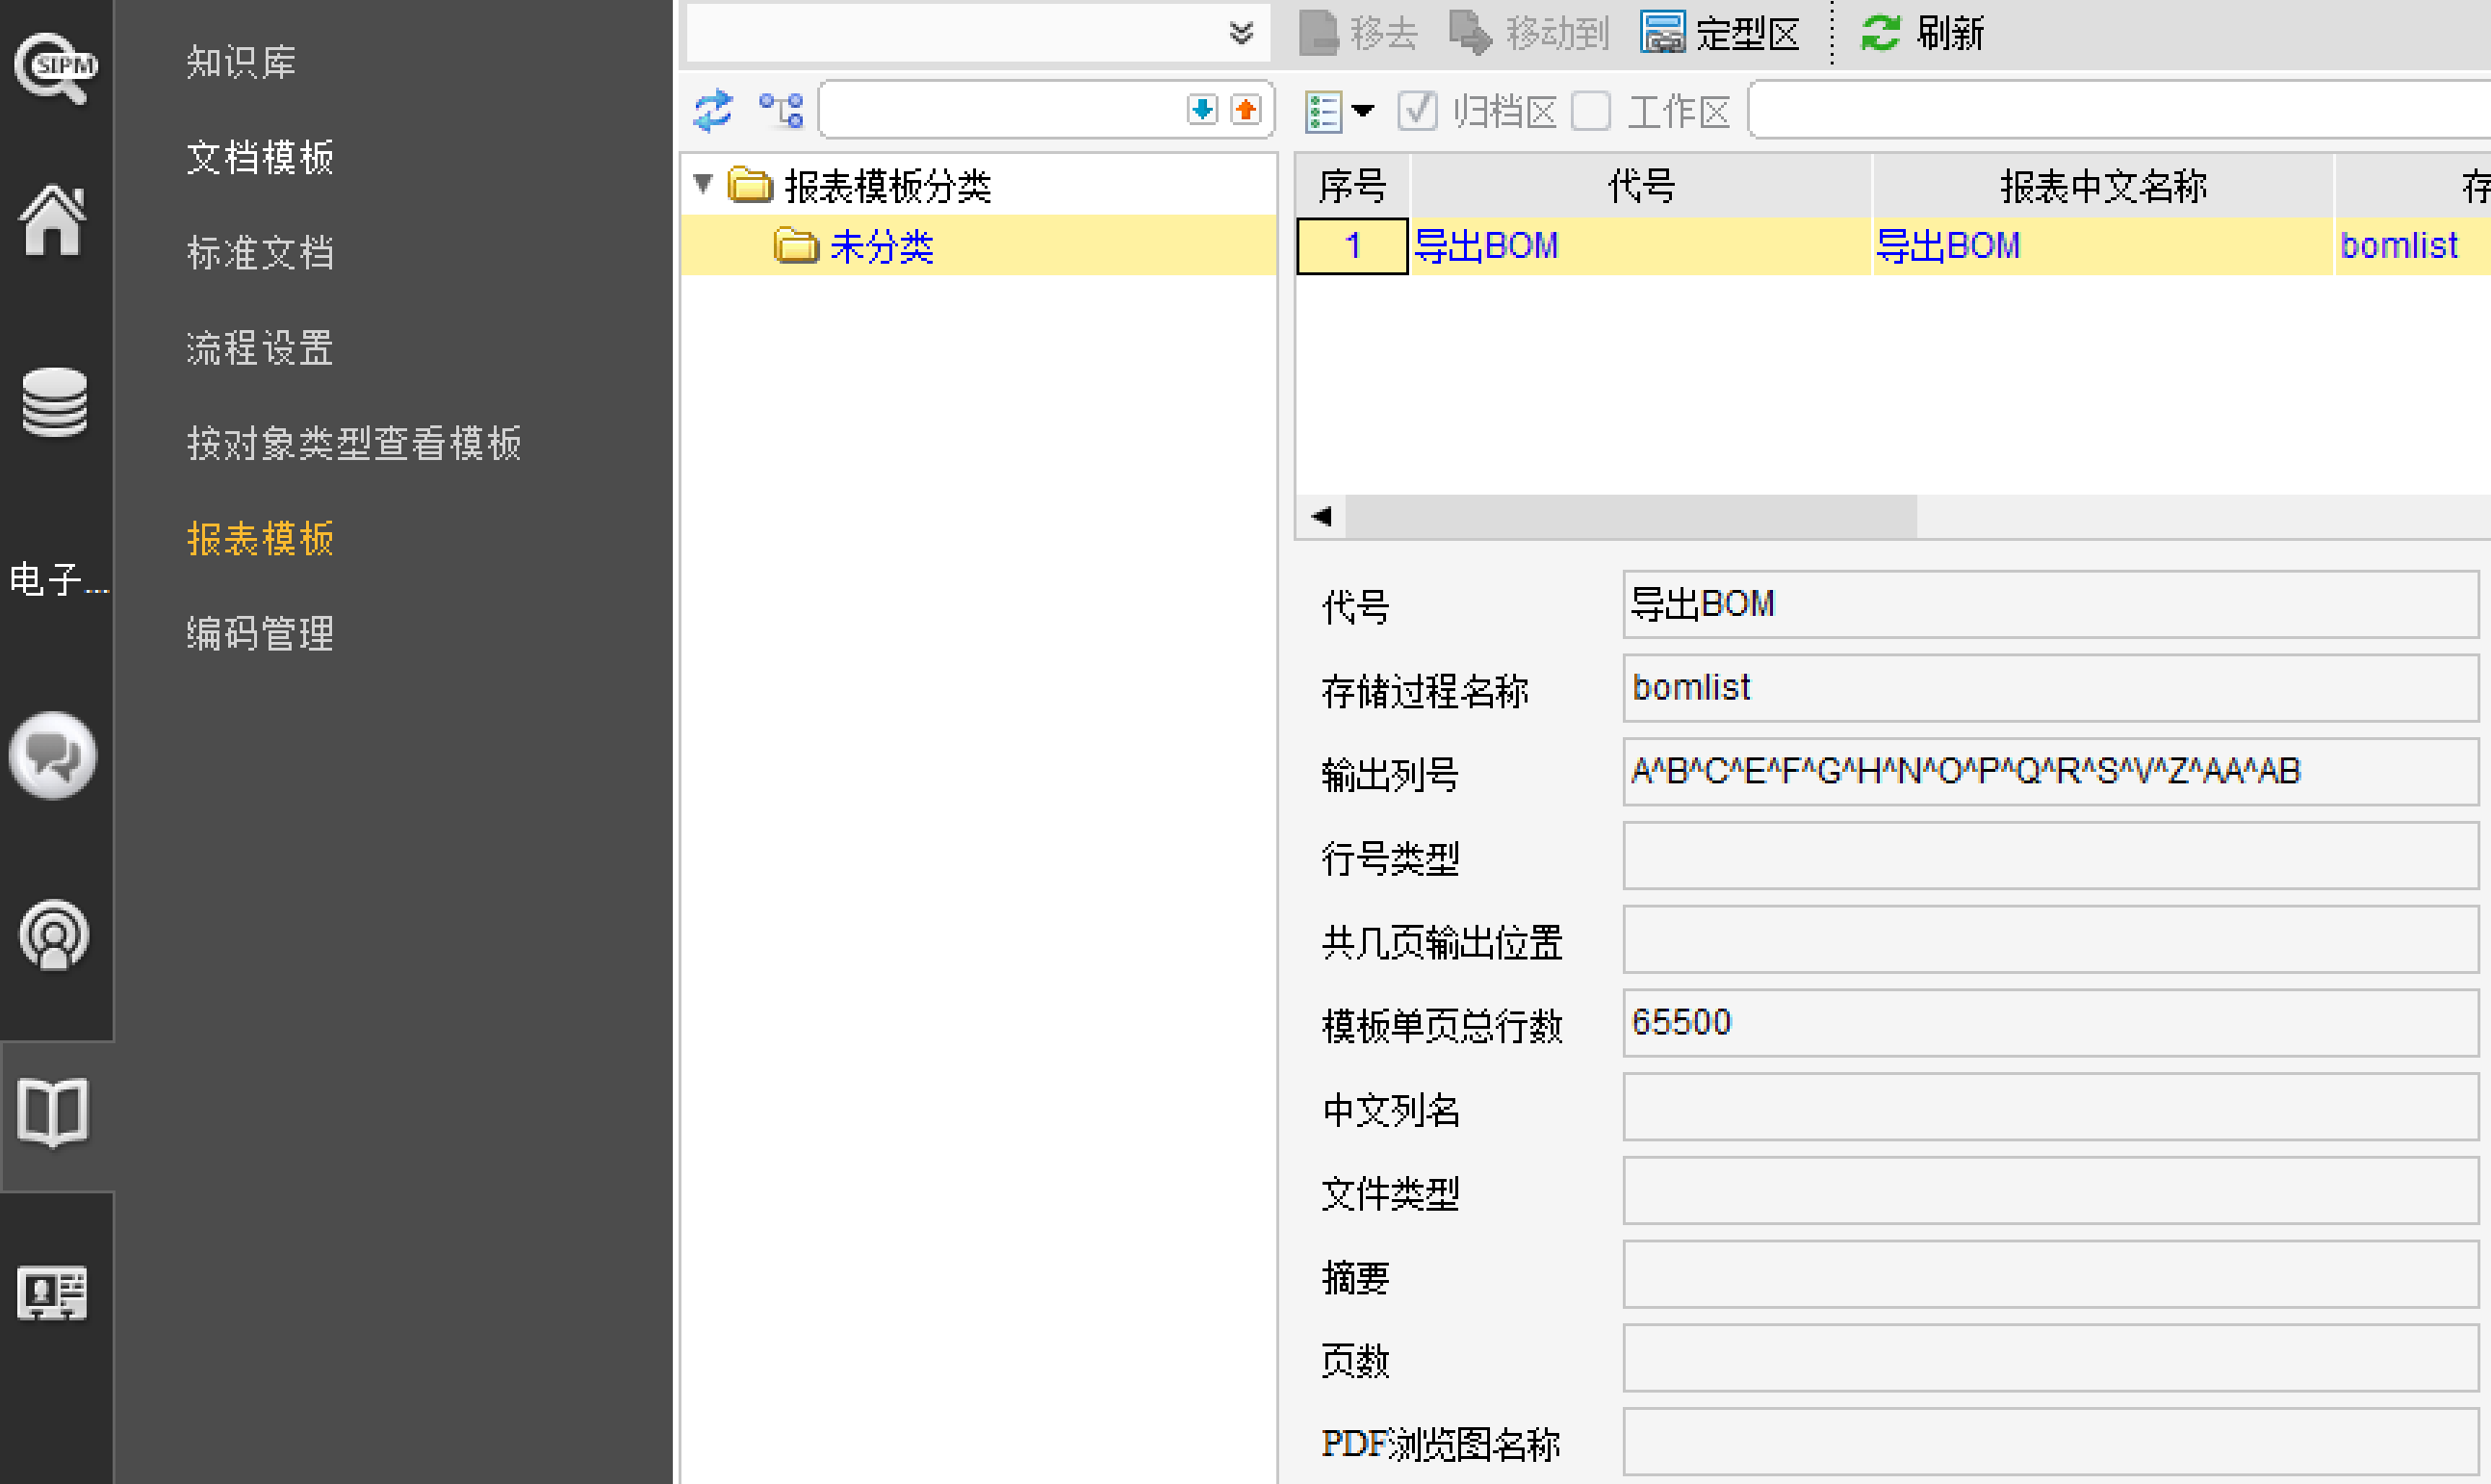Select the 编码管理 menu item
Viewport: 2491px width, 1484px height.
260,633
